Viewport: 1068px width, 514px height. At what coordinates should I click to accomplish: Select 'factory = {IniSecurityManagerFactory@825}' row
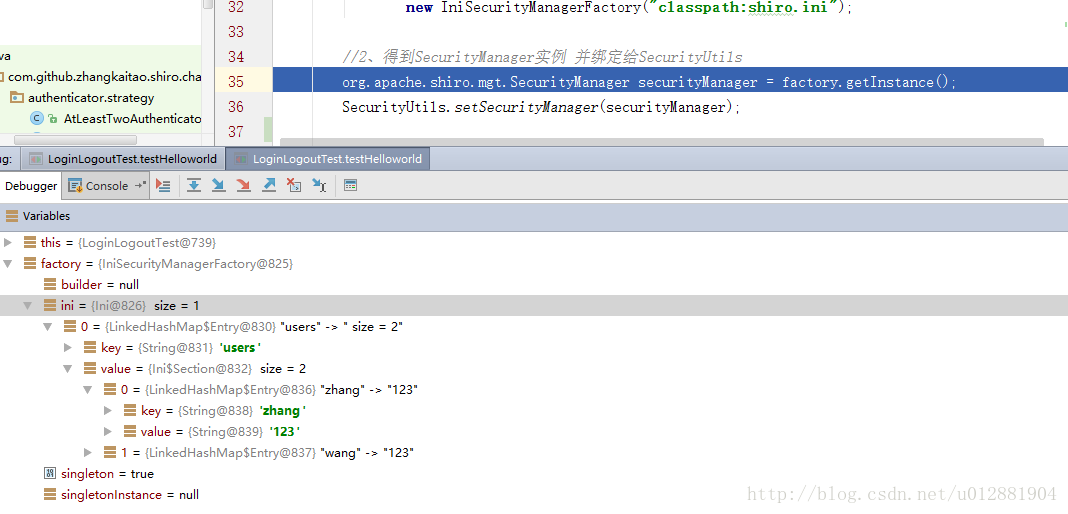534,263
